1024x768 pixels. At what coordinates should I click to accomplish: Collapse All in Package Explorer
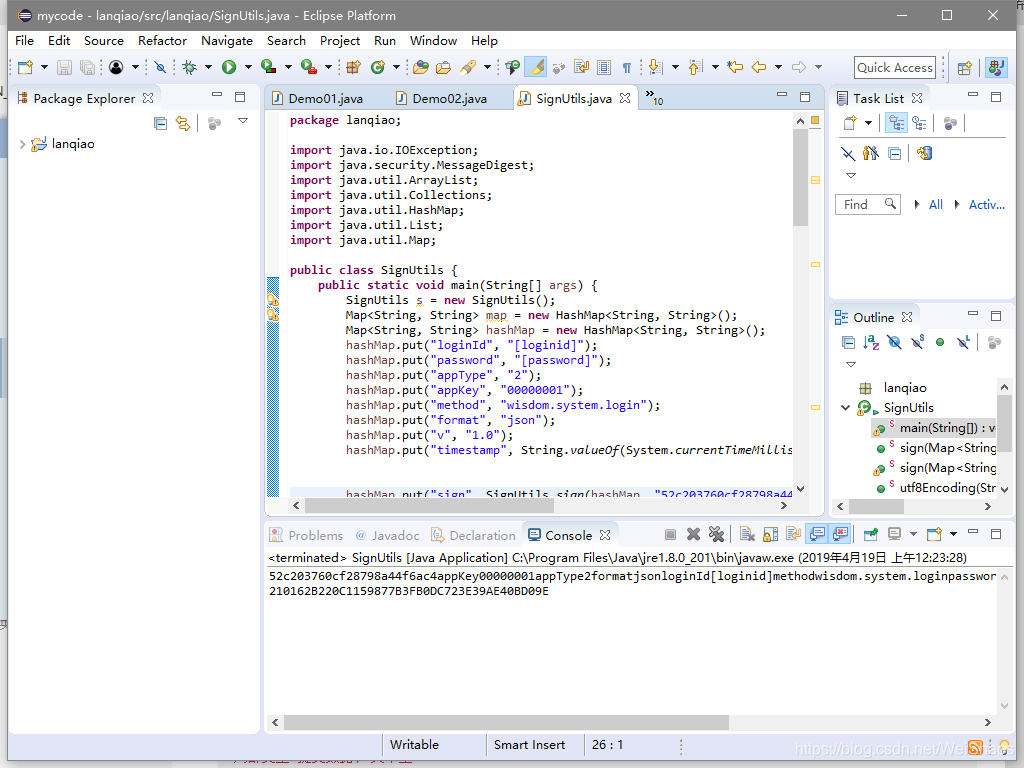160,123
